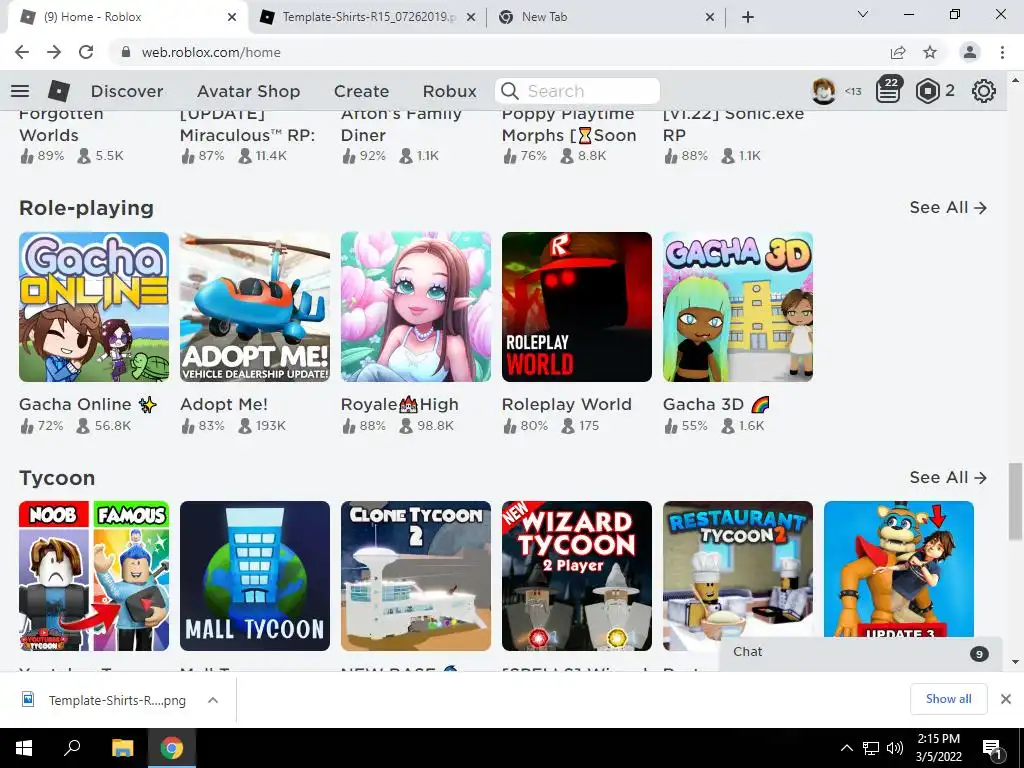The image size is (1024, 768).
Task: Open the Gacha Online game thumbnail
Action: click(94, 307)
